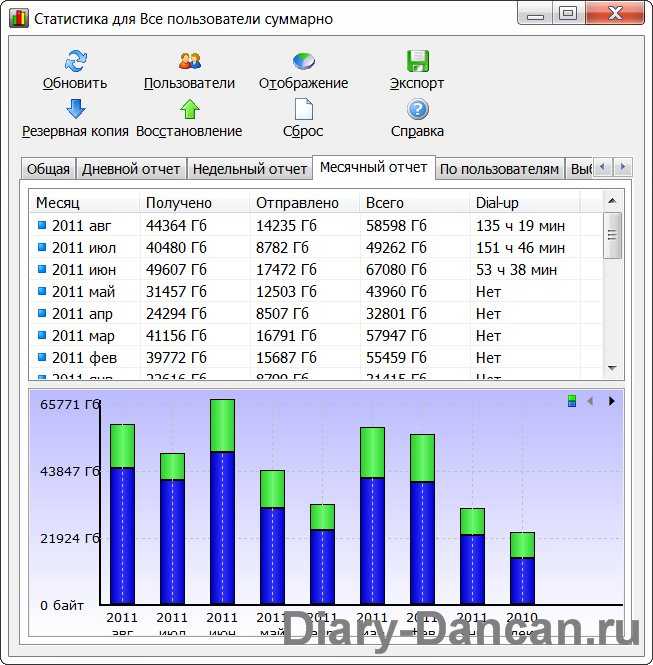Click the Резервная копия blue arrow icon
653x665 pixels.
[76, 109]
